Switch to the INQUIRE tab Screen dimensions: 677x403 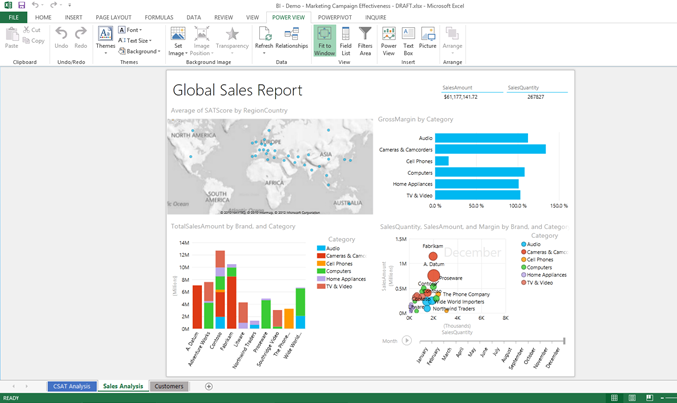[376, 17]
